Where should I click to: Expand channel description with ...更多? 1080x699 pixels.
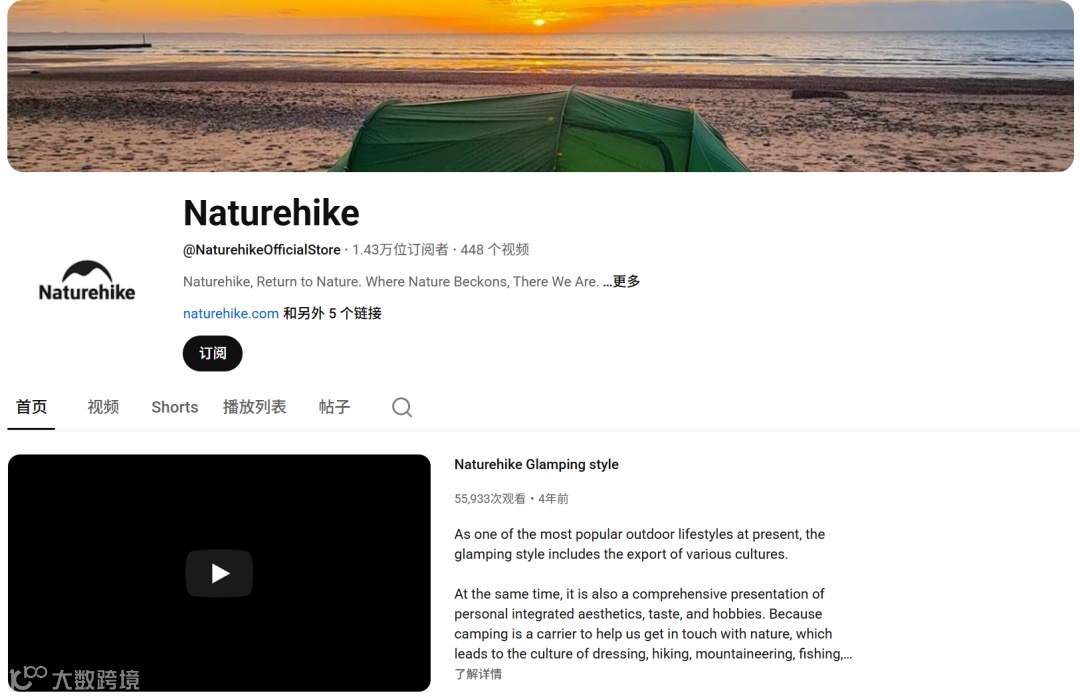tap(621, 281)
